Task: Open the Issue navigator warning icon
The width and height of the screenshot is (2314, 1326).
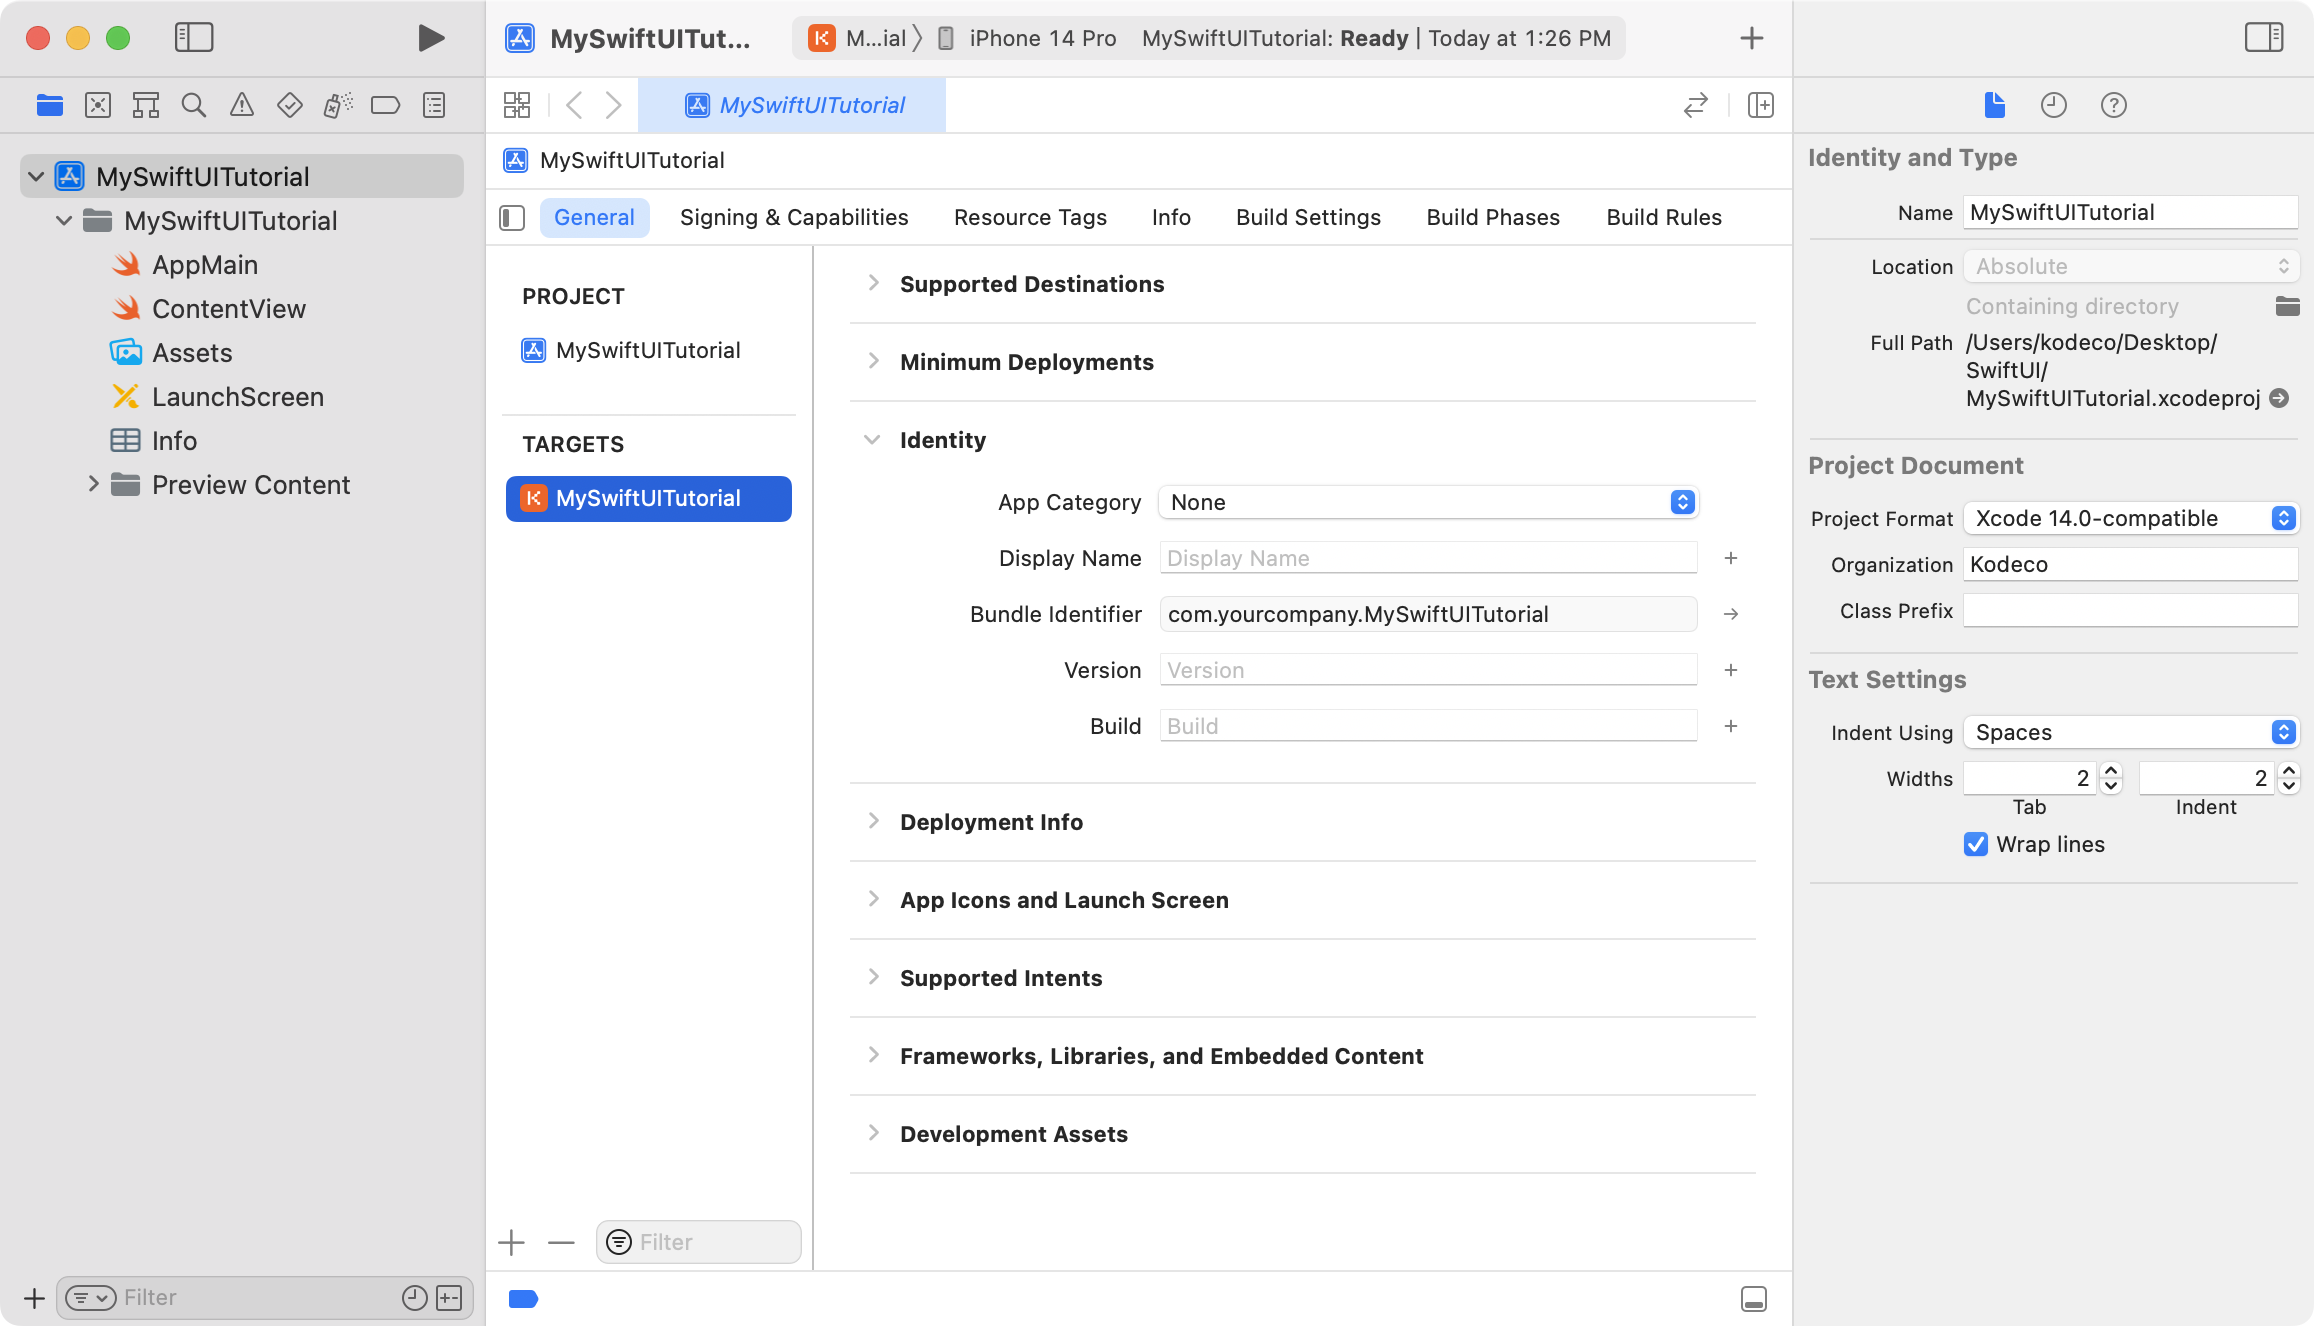Action: pos(242,105)
